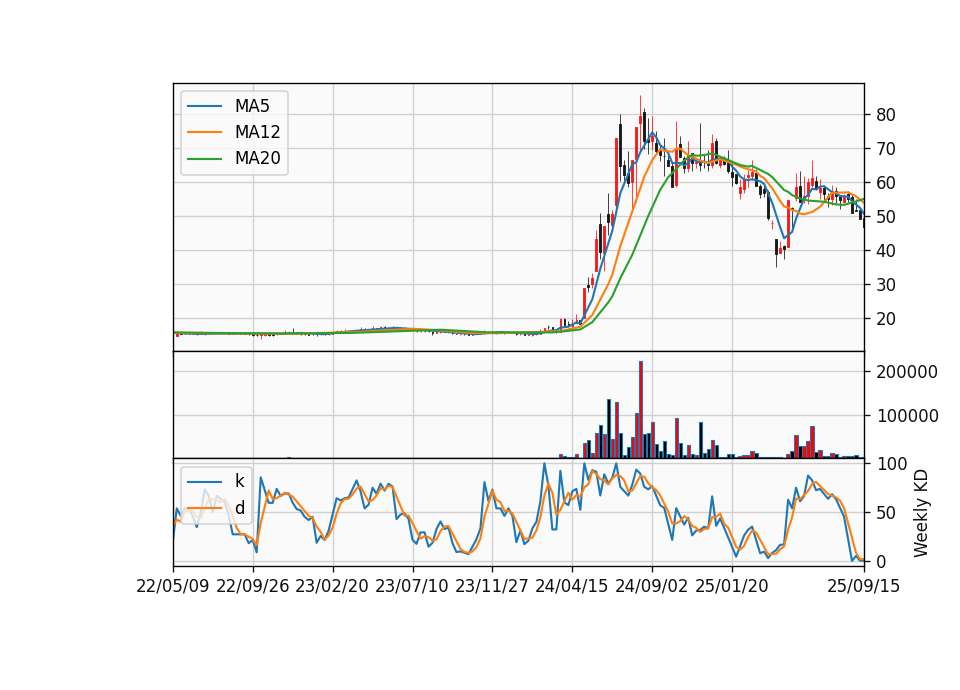Screen dimensions: 960x690
Task: Click the 23/07/10 date tick label
Action: click(x=412, y=586)
